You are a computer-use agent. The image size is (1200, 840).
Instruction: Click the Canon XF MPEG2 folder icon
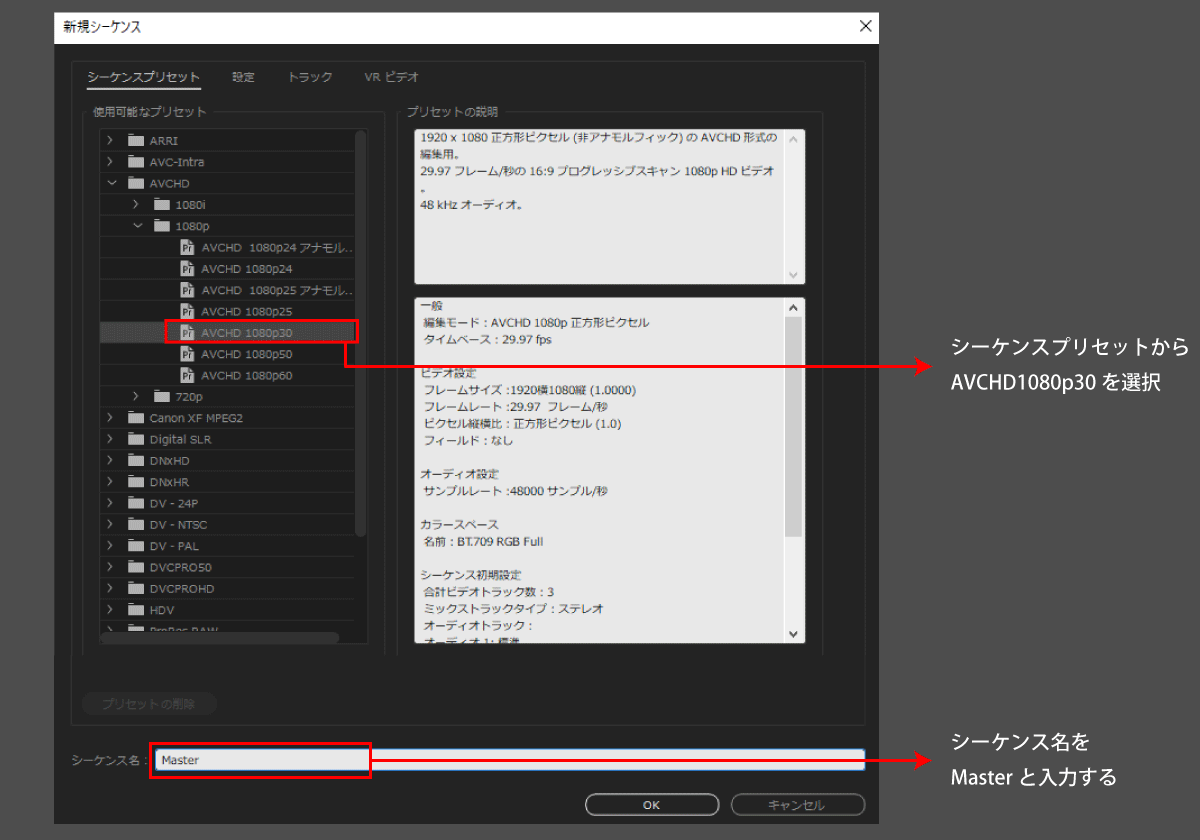point(136,418)
